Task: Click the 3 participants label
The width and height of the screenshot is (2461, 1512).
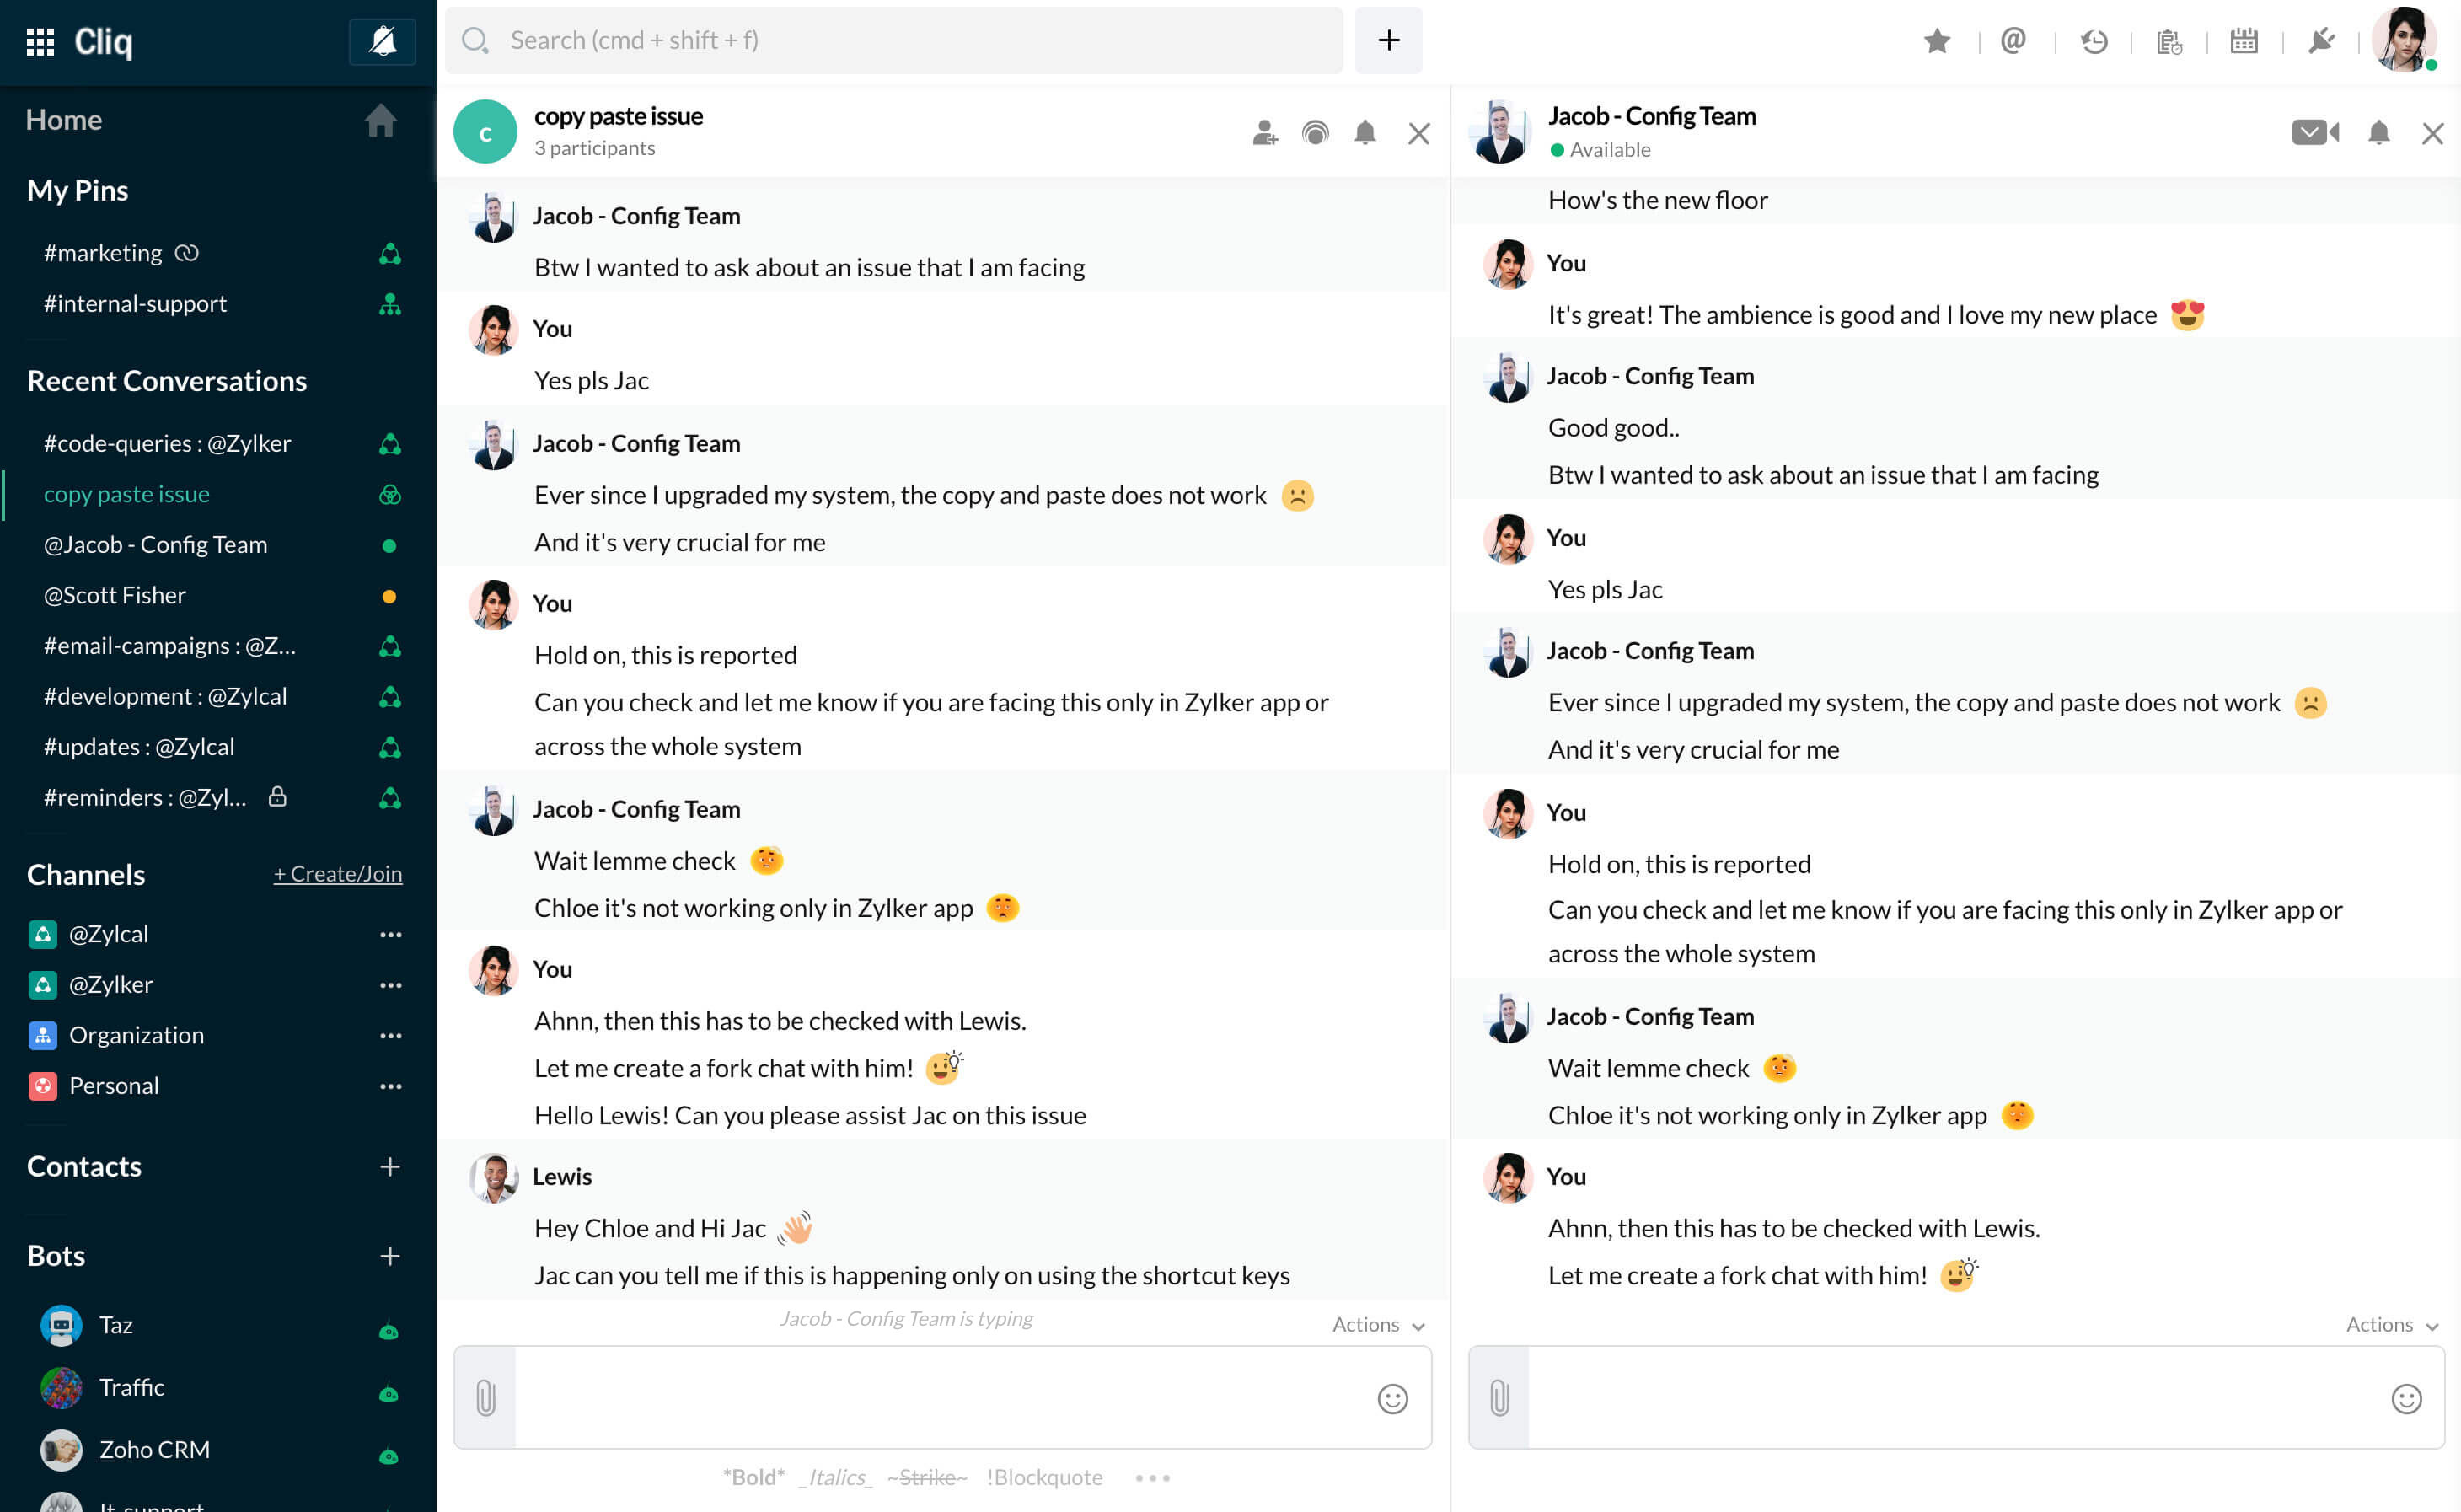Action: coord(594,148)
